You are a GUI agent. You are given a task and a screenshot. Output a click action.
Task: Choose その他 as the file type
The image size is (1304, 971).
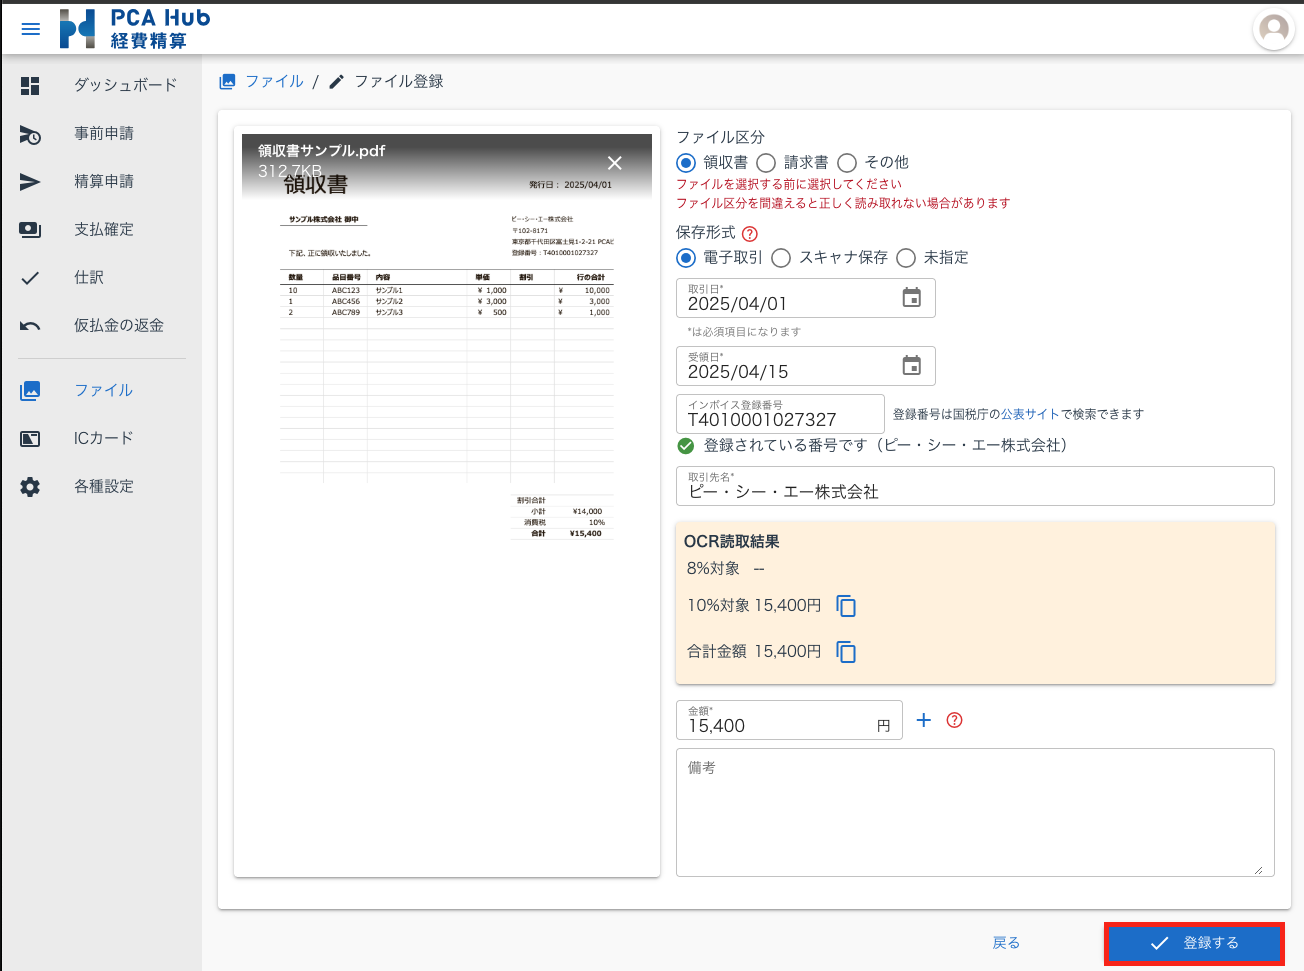847,163
